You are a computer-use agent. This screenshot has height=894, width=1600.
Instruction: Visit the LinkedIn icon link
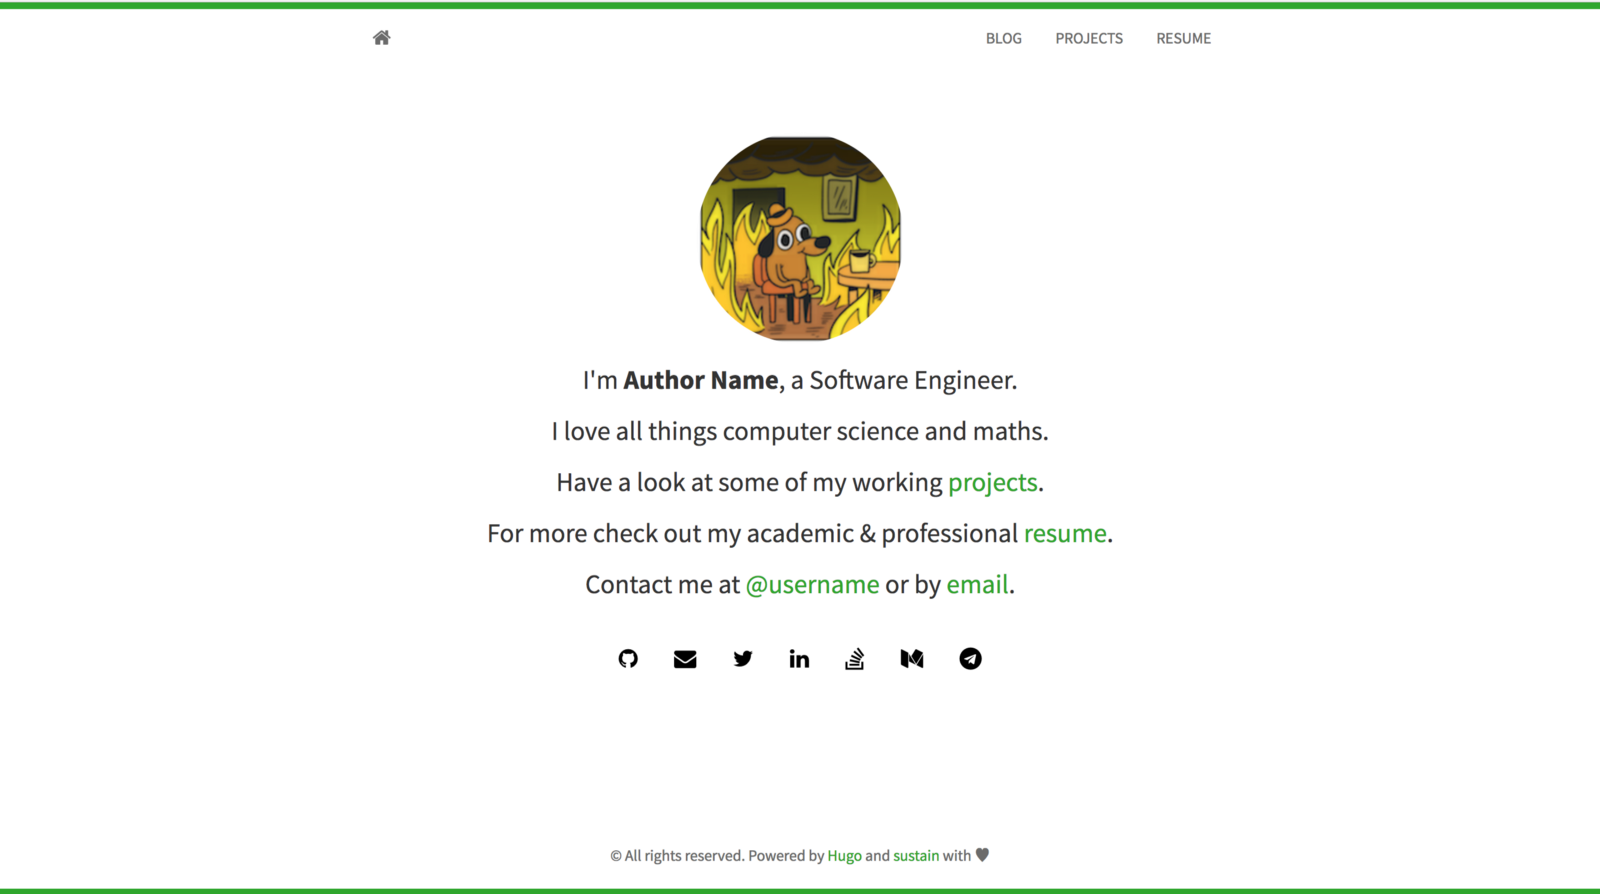(799, 658)
